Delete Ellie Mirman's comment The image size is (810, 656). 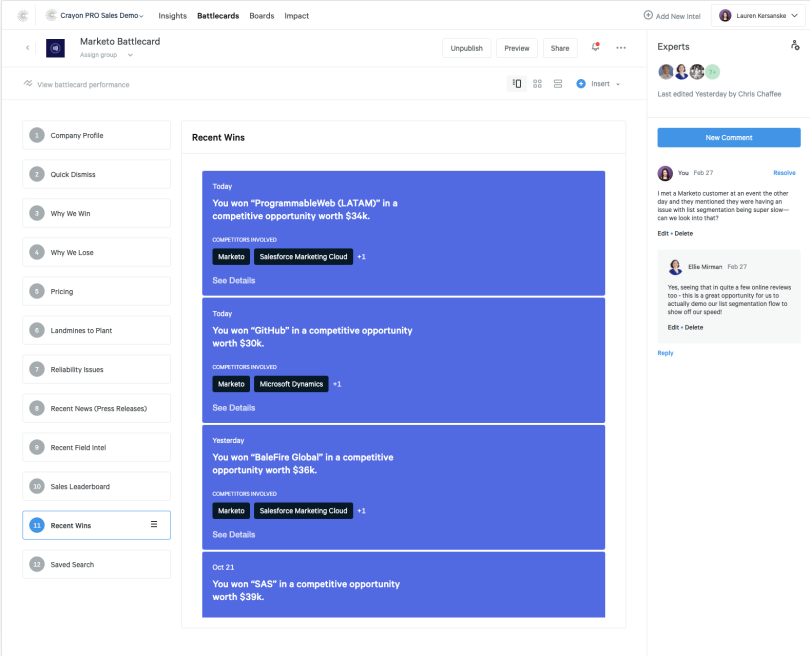click(694, 327)
